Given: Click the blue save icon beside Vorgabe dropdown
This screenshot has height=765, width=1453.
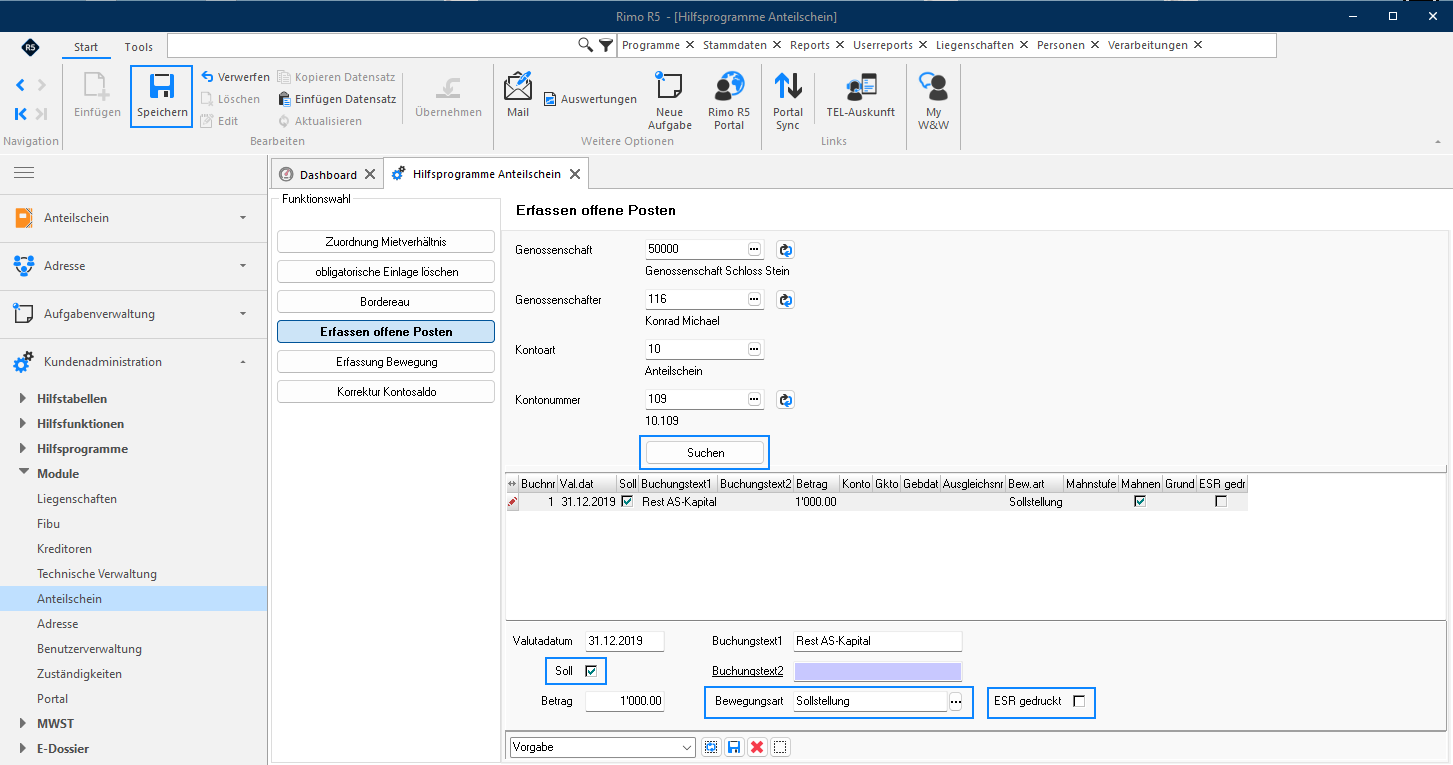Looking at the screenshot, I should tap(734, 747).
